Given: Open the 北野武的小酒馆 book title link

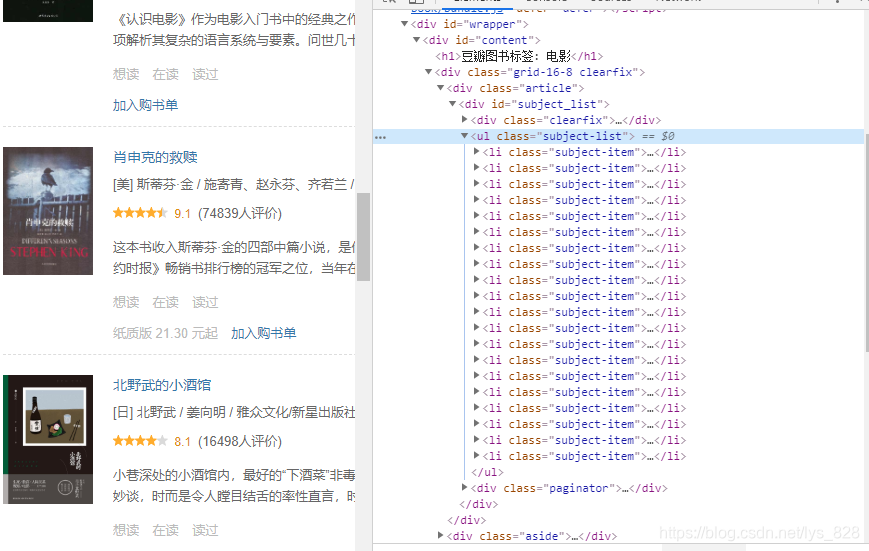Looking at the screenshot, I should click(162, 385).
